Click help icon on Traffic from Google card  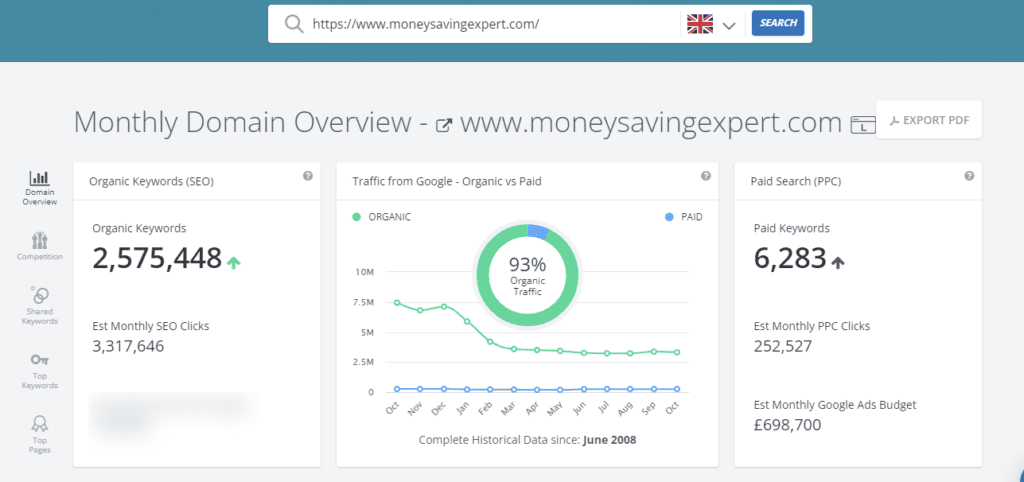(706, 176)
